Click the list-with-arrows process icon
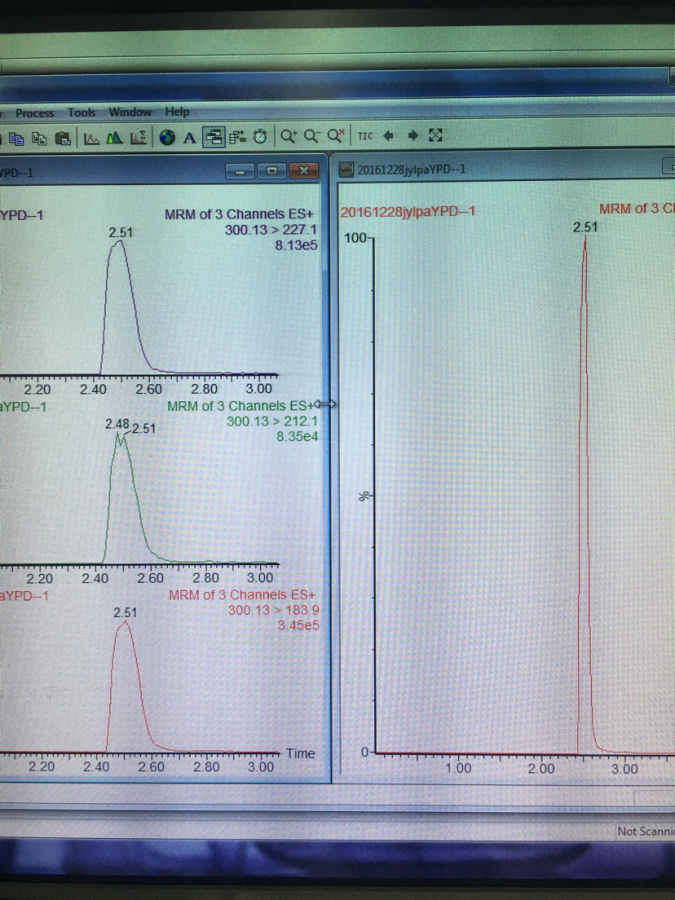The image size is (675, 900). click(x=237, y=137)
